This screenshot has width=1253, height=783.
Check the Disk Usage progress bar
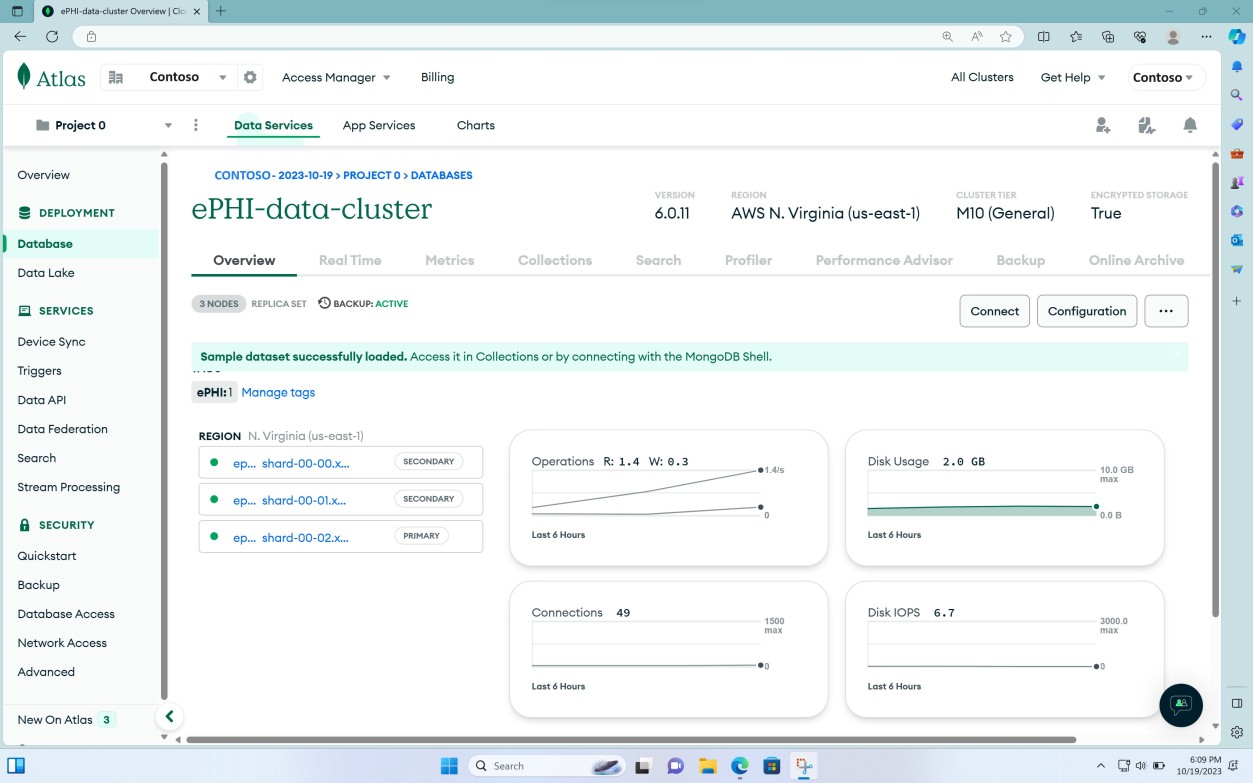[x=980, y=509]
